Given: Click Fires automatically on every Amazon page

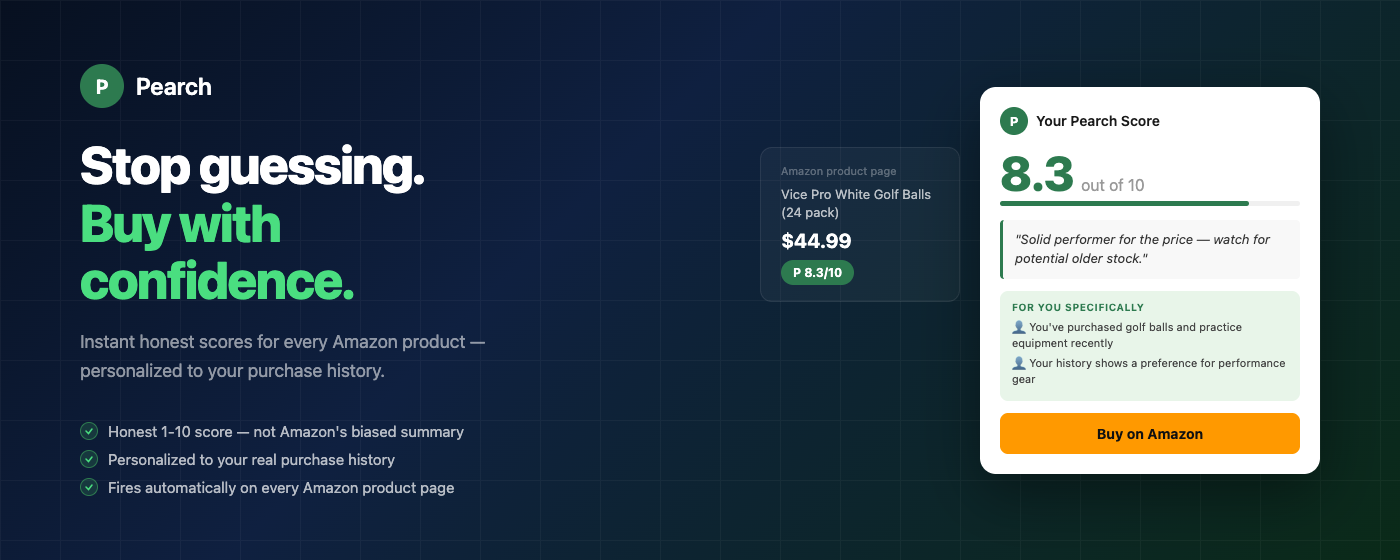Looking at the screenshot, I should (x=281, y=488).
